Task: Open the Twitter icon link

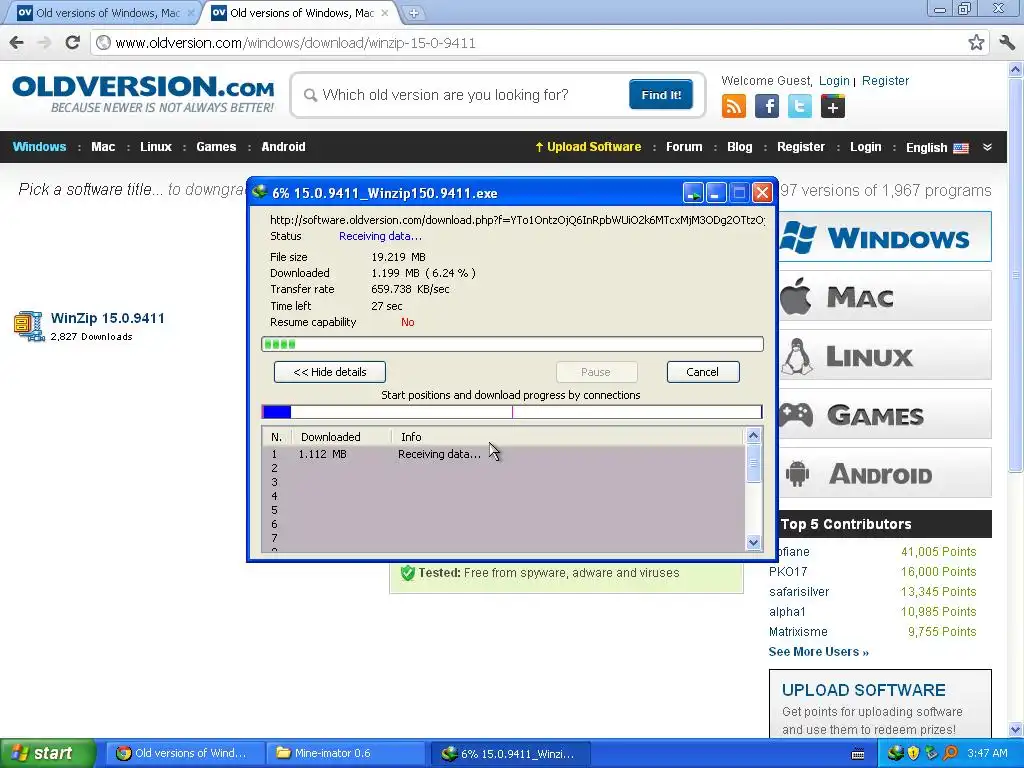Action: [799, 106]
